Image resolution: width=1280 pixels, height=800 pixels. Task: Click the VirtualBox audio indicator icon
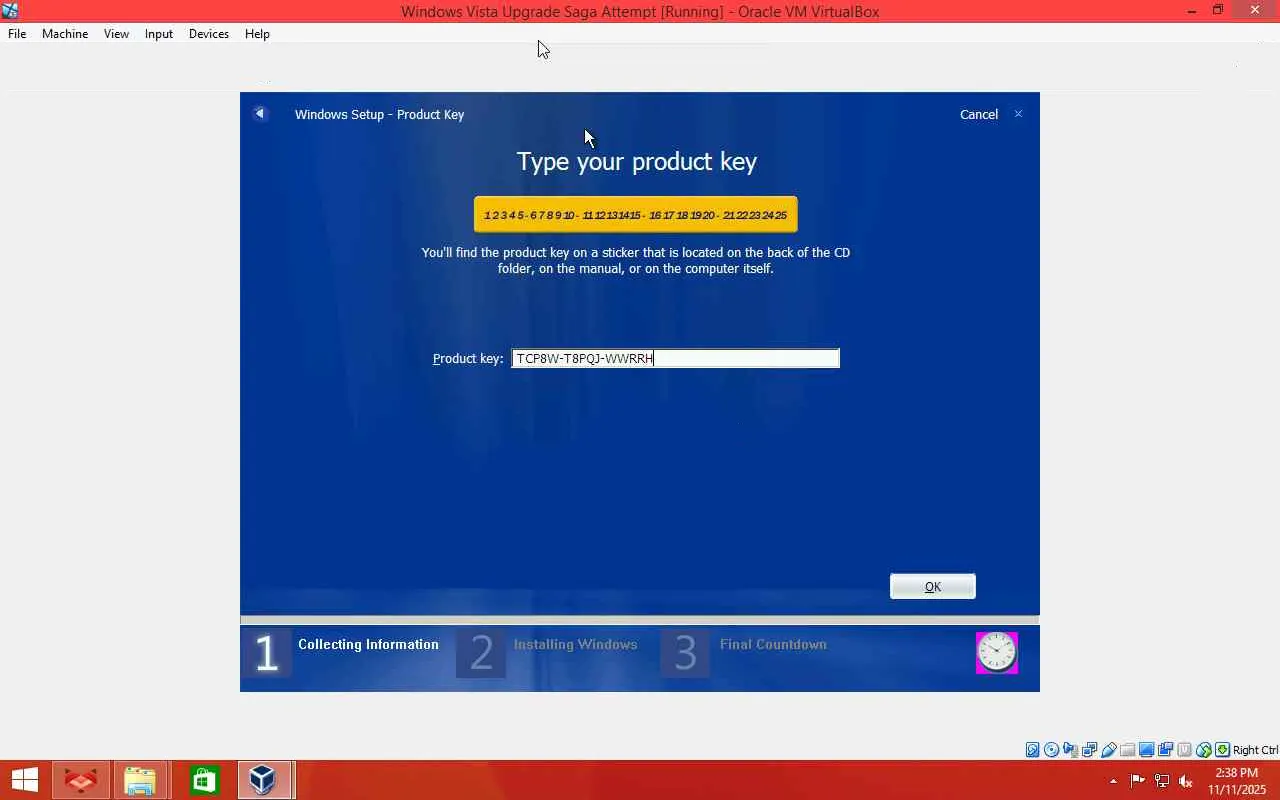click(x=1071, y=750)
